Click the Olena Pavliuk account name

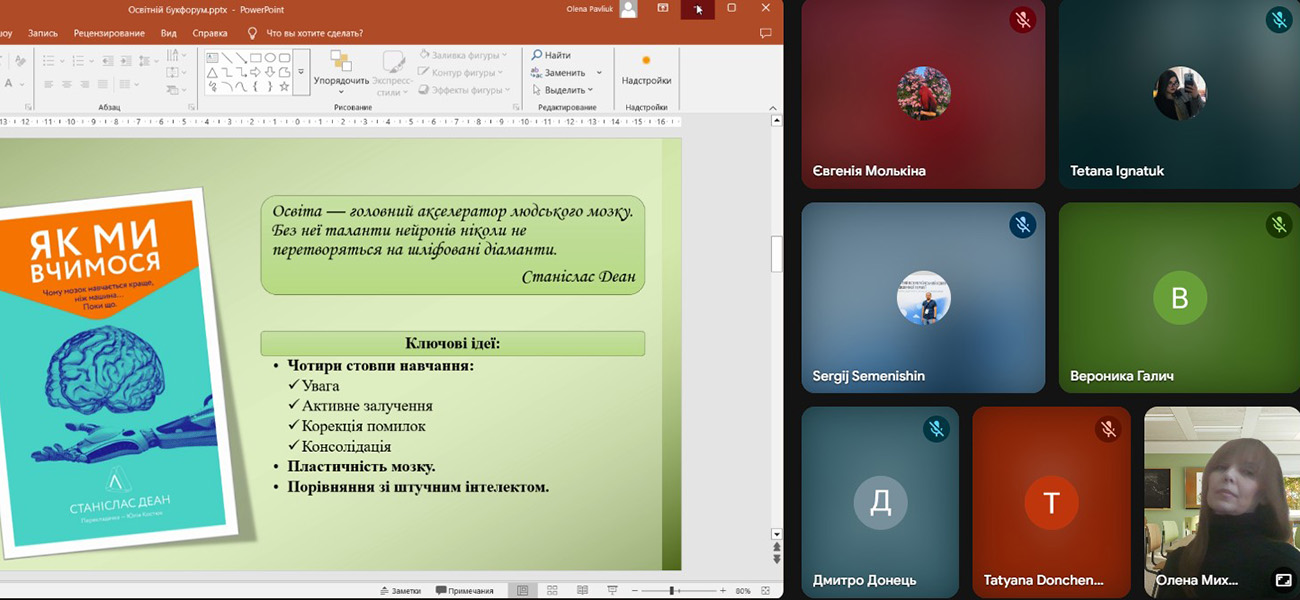(589, 9)
